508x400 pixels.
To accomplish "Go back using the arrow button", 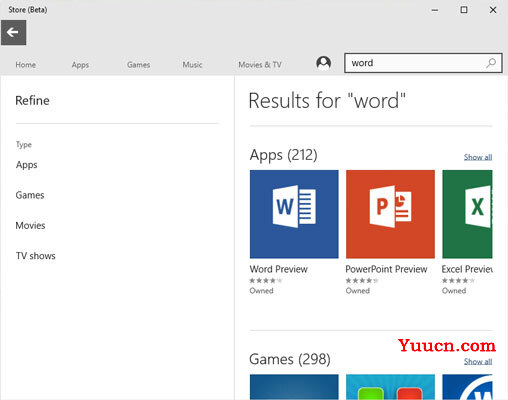I will 13,32.
